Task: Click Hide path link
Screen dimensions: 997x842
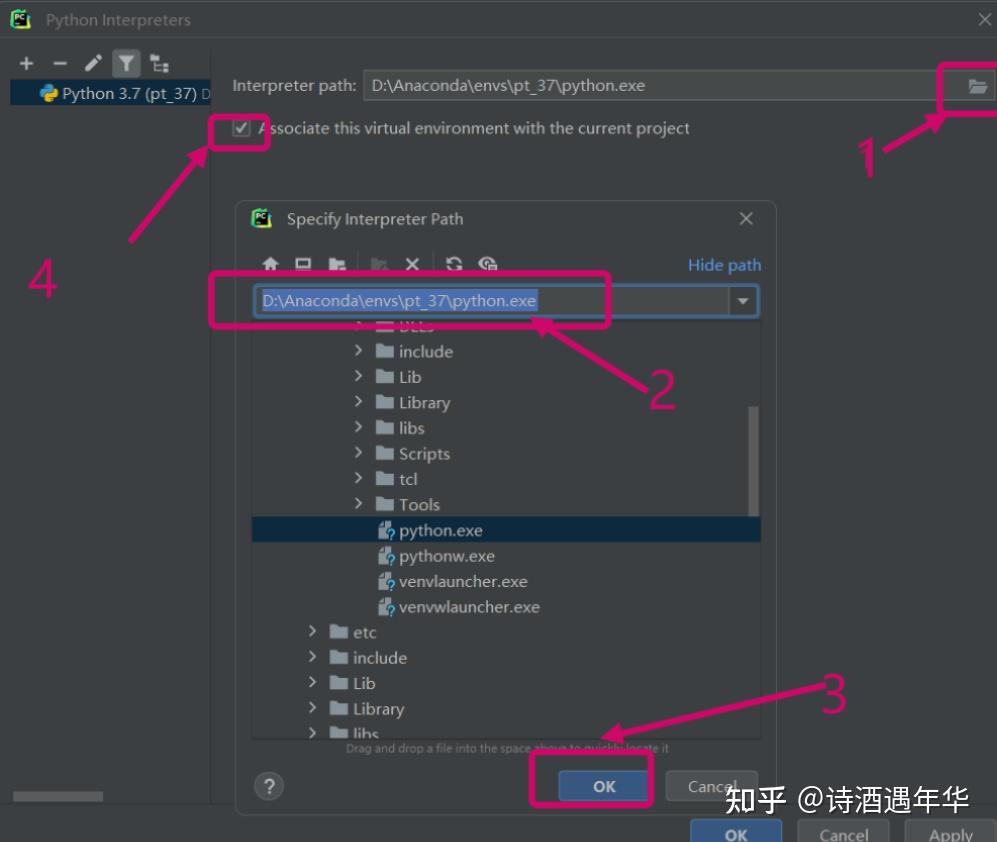Action: click(724, 265)
